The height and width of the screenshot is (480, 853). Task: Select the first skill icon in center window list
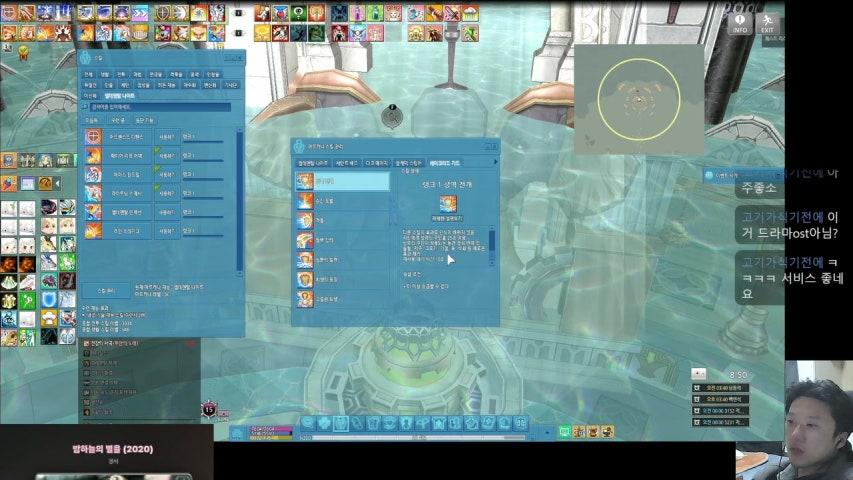[x=304, y=182]
